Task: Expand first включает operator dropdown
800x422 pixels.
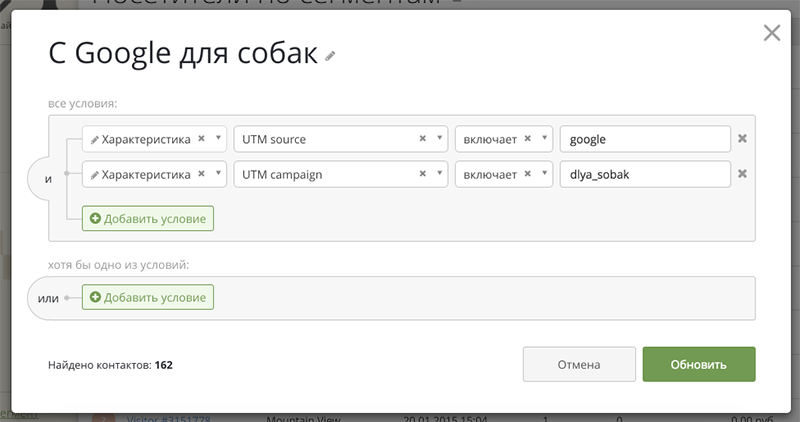Action: coord(544,138)
